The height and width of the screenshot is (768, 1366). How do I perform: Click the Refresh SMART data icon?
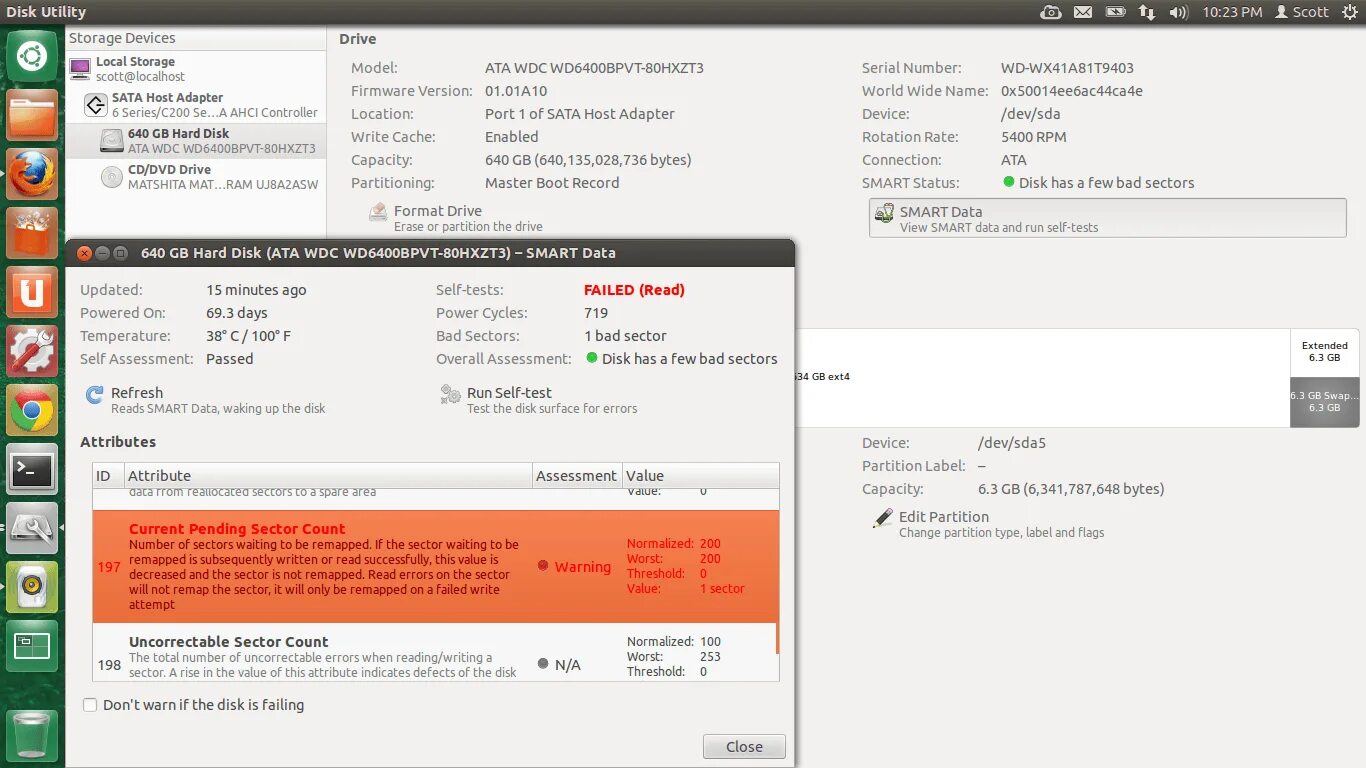tap(95, 395)
